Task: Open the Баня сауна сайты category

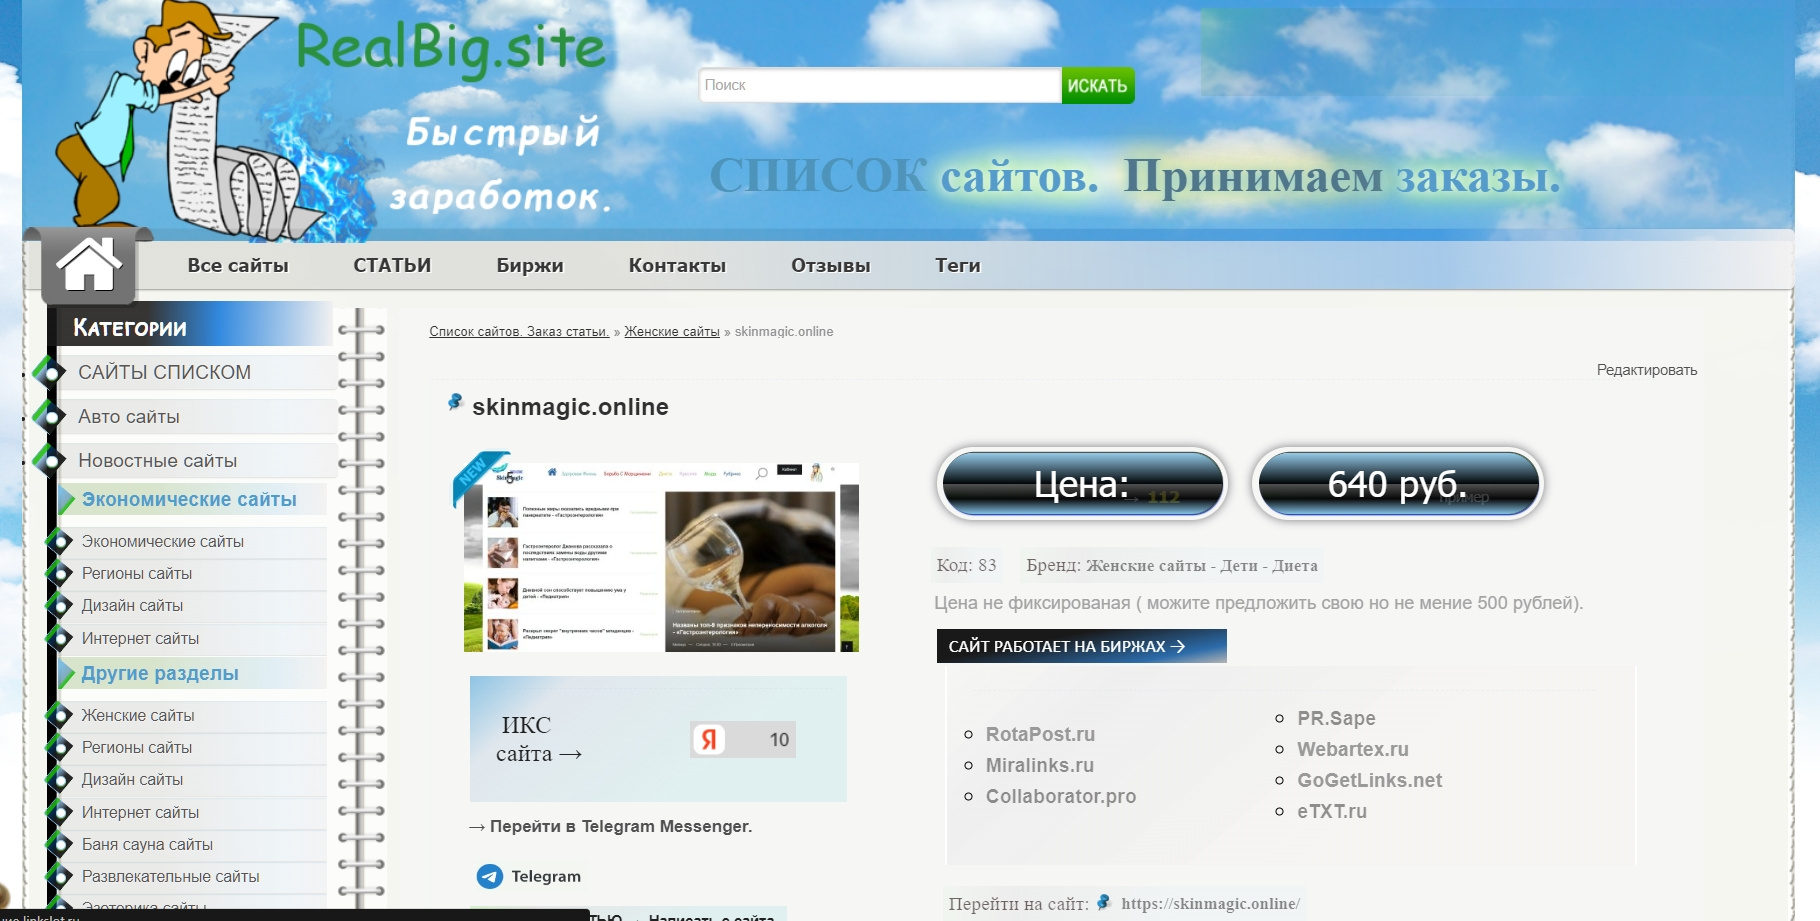Action: click(x=147, y=845)
